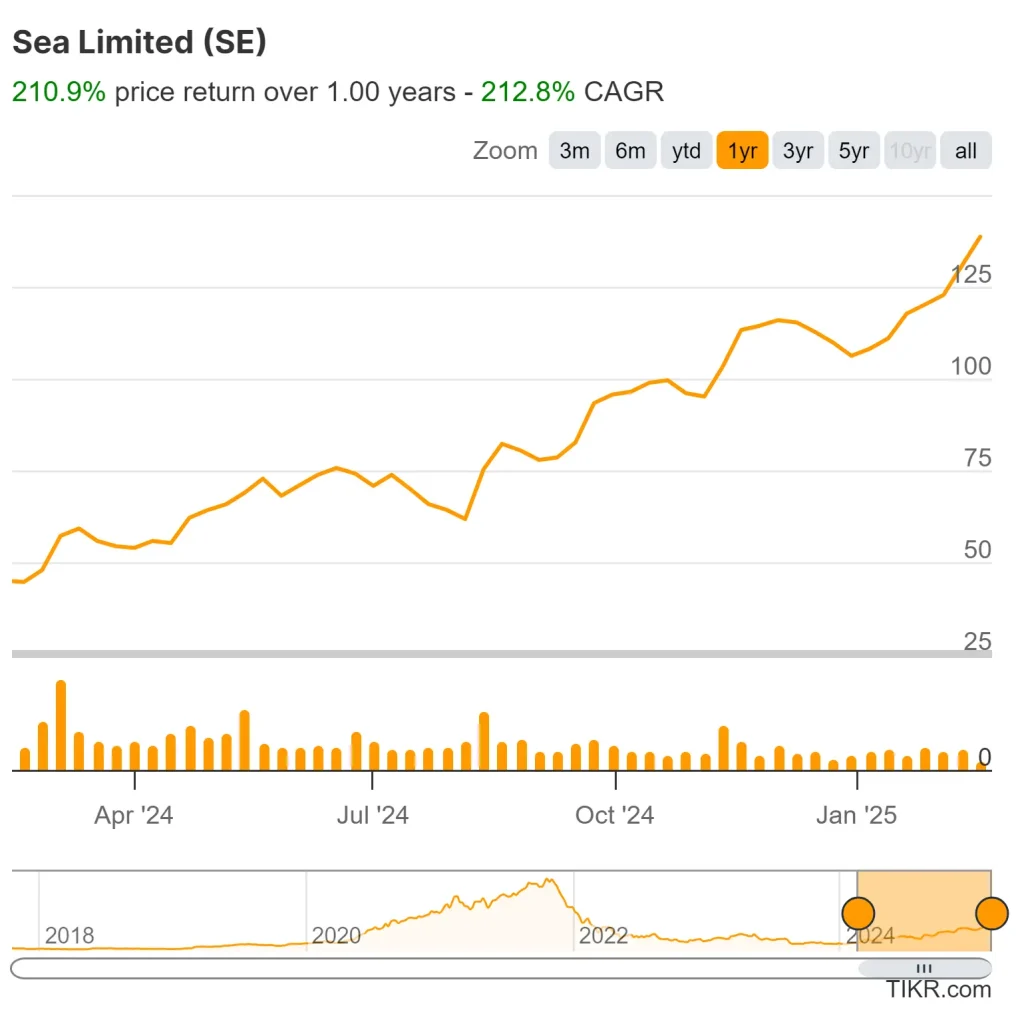Click the Sea Limited (SE) title
Screen dimensions: 1024x1010
[139, 42]
